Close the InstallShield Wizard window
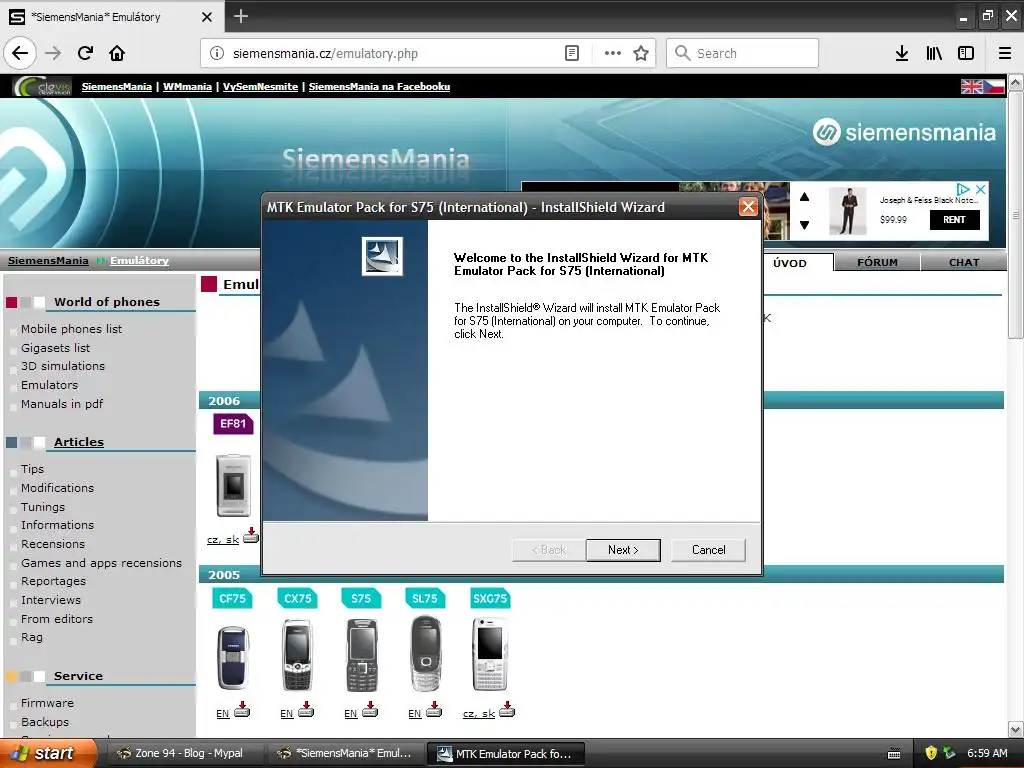1024x768 pixels. click(x=748, y=207)
